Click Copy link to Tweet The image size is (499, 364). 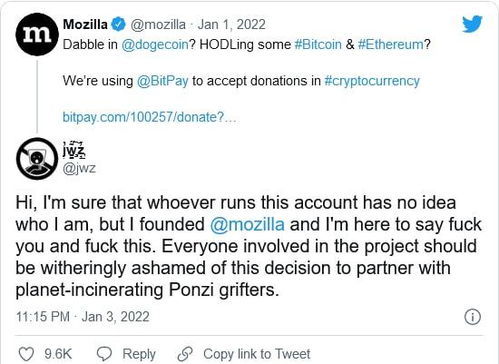[x=257, y=354]
